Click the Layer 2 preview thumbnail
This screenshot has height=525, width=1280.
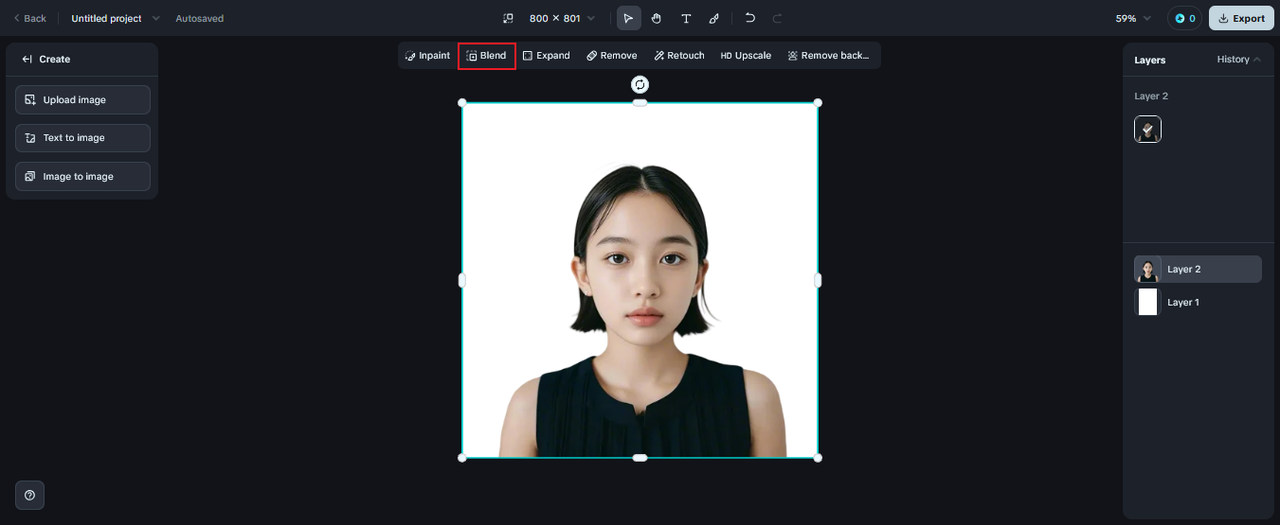1148,129
